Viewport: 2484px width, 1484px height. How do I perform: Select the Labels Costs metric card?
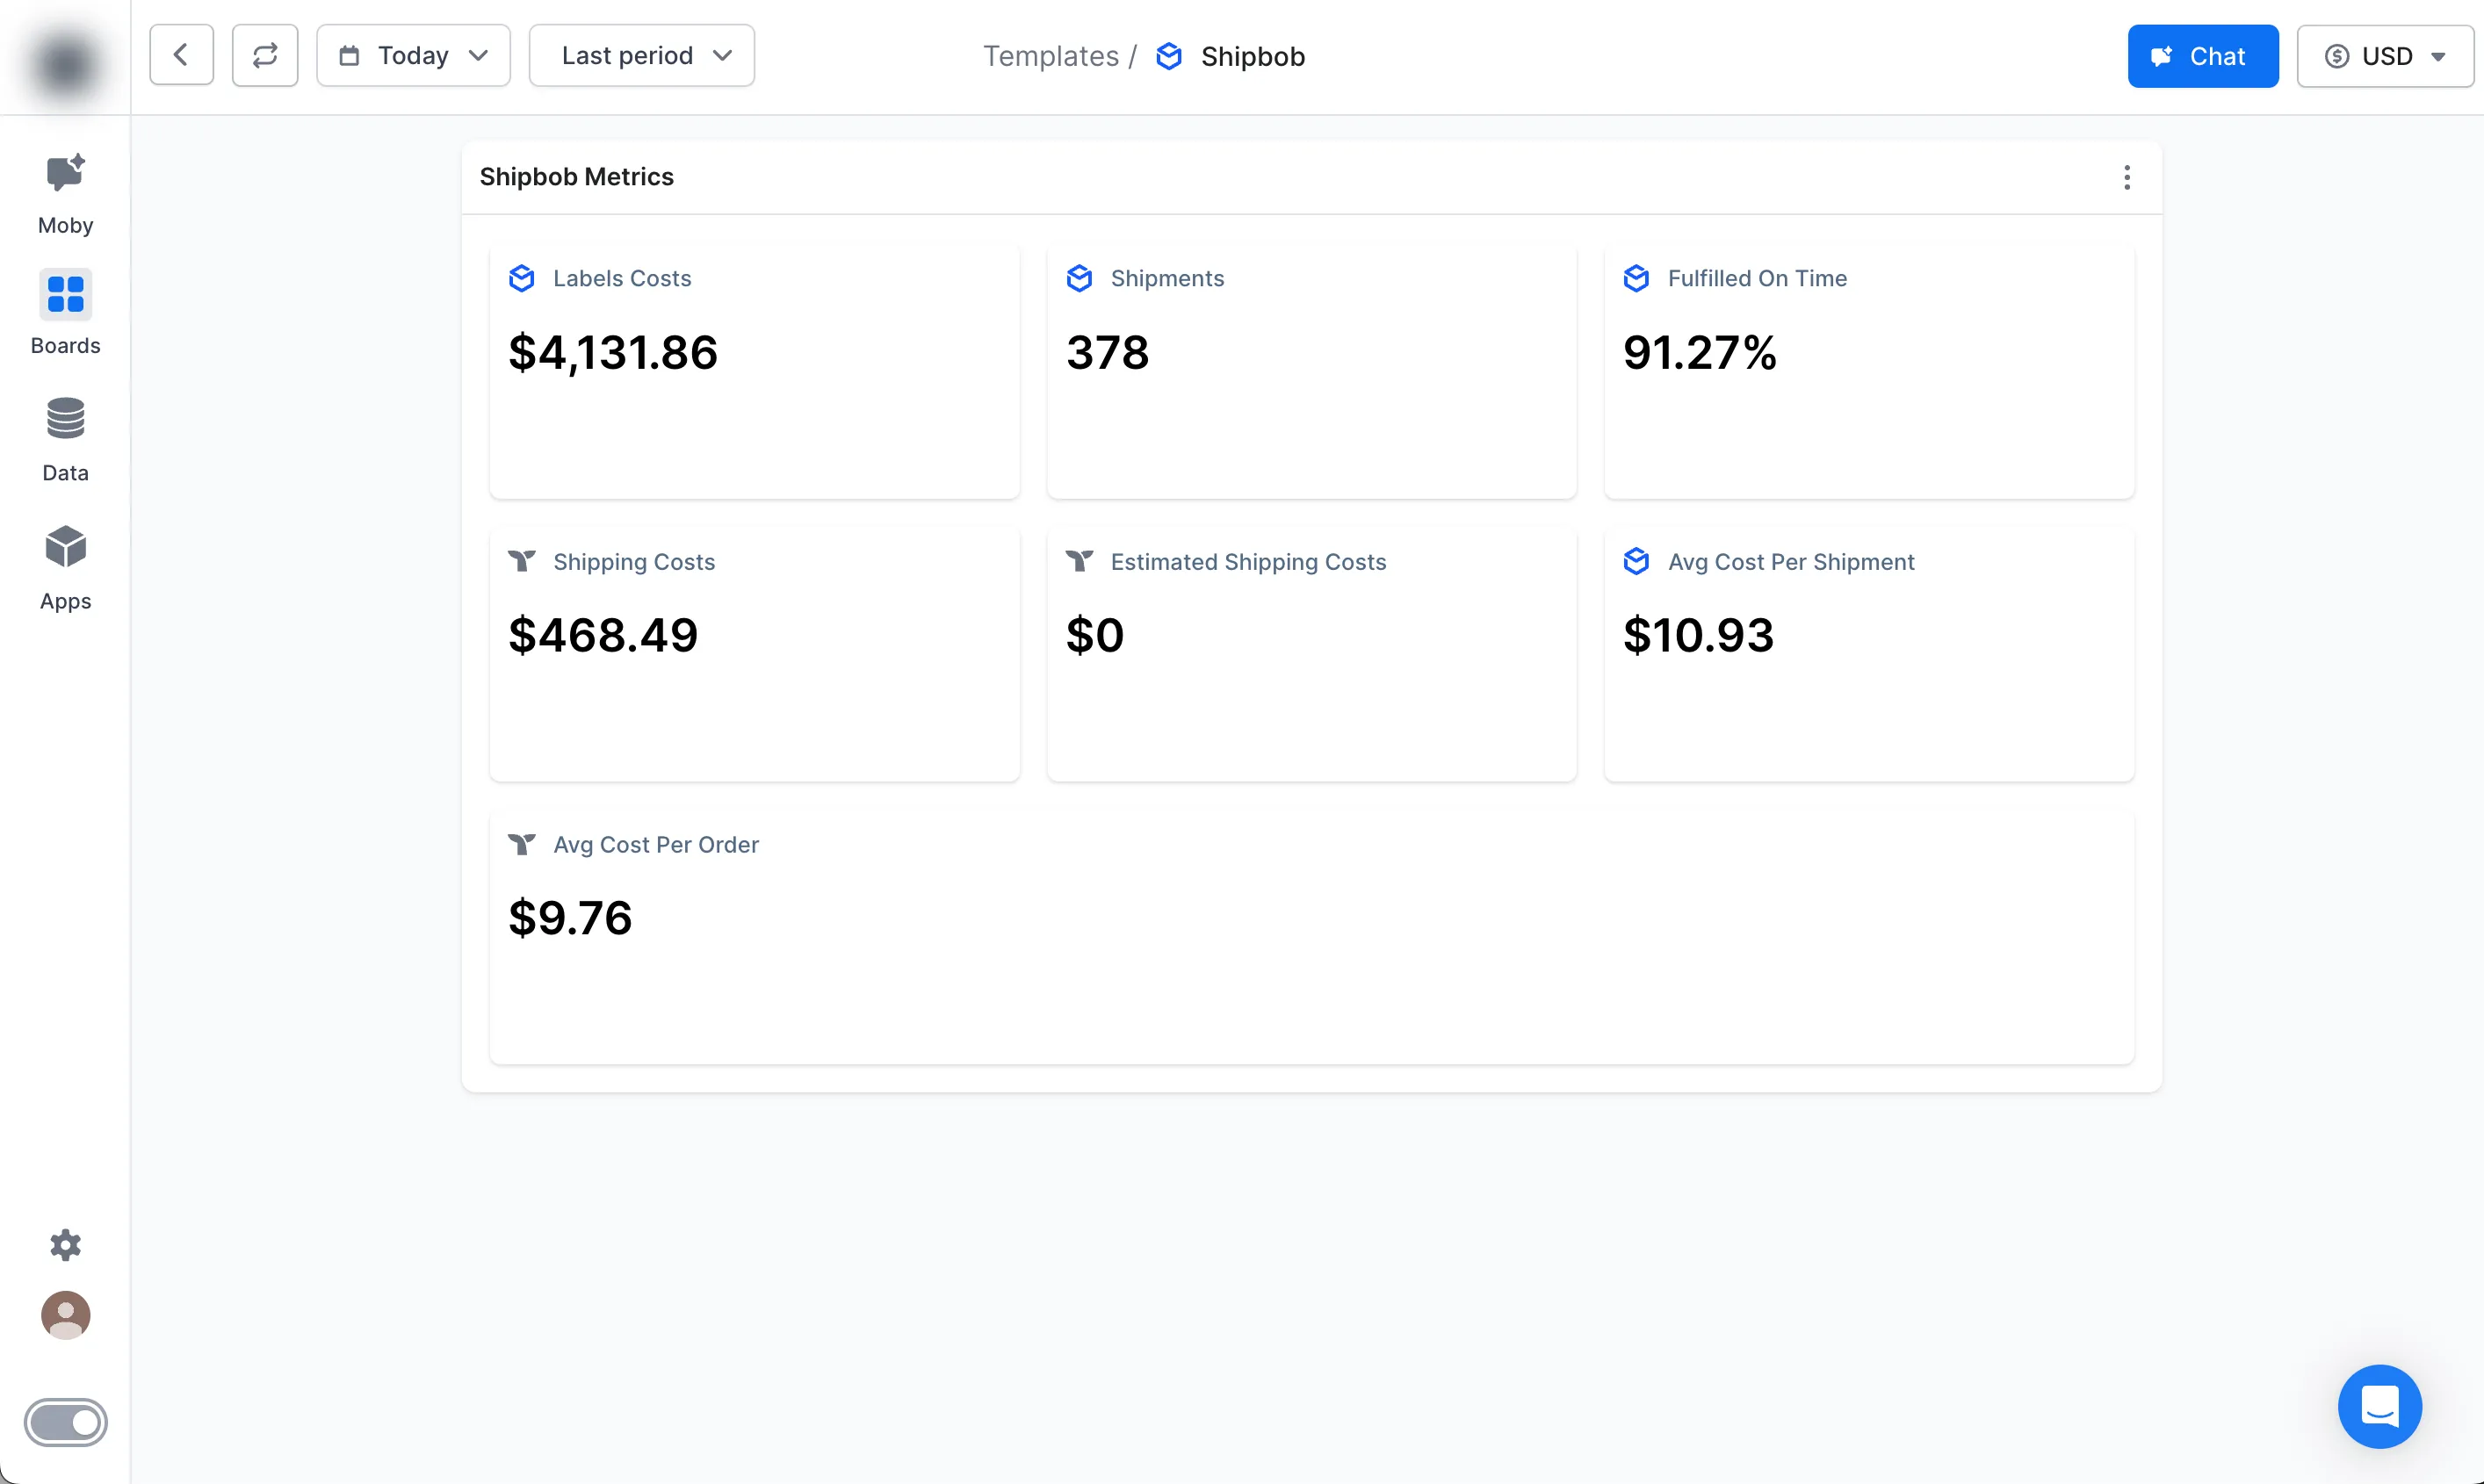(x=754, y=370)
